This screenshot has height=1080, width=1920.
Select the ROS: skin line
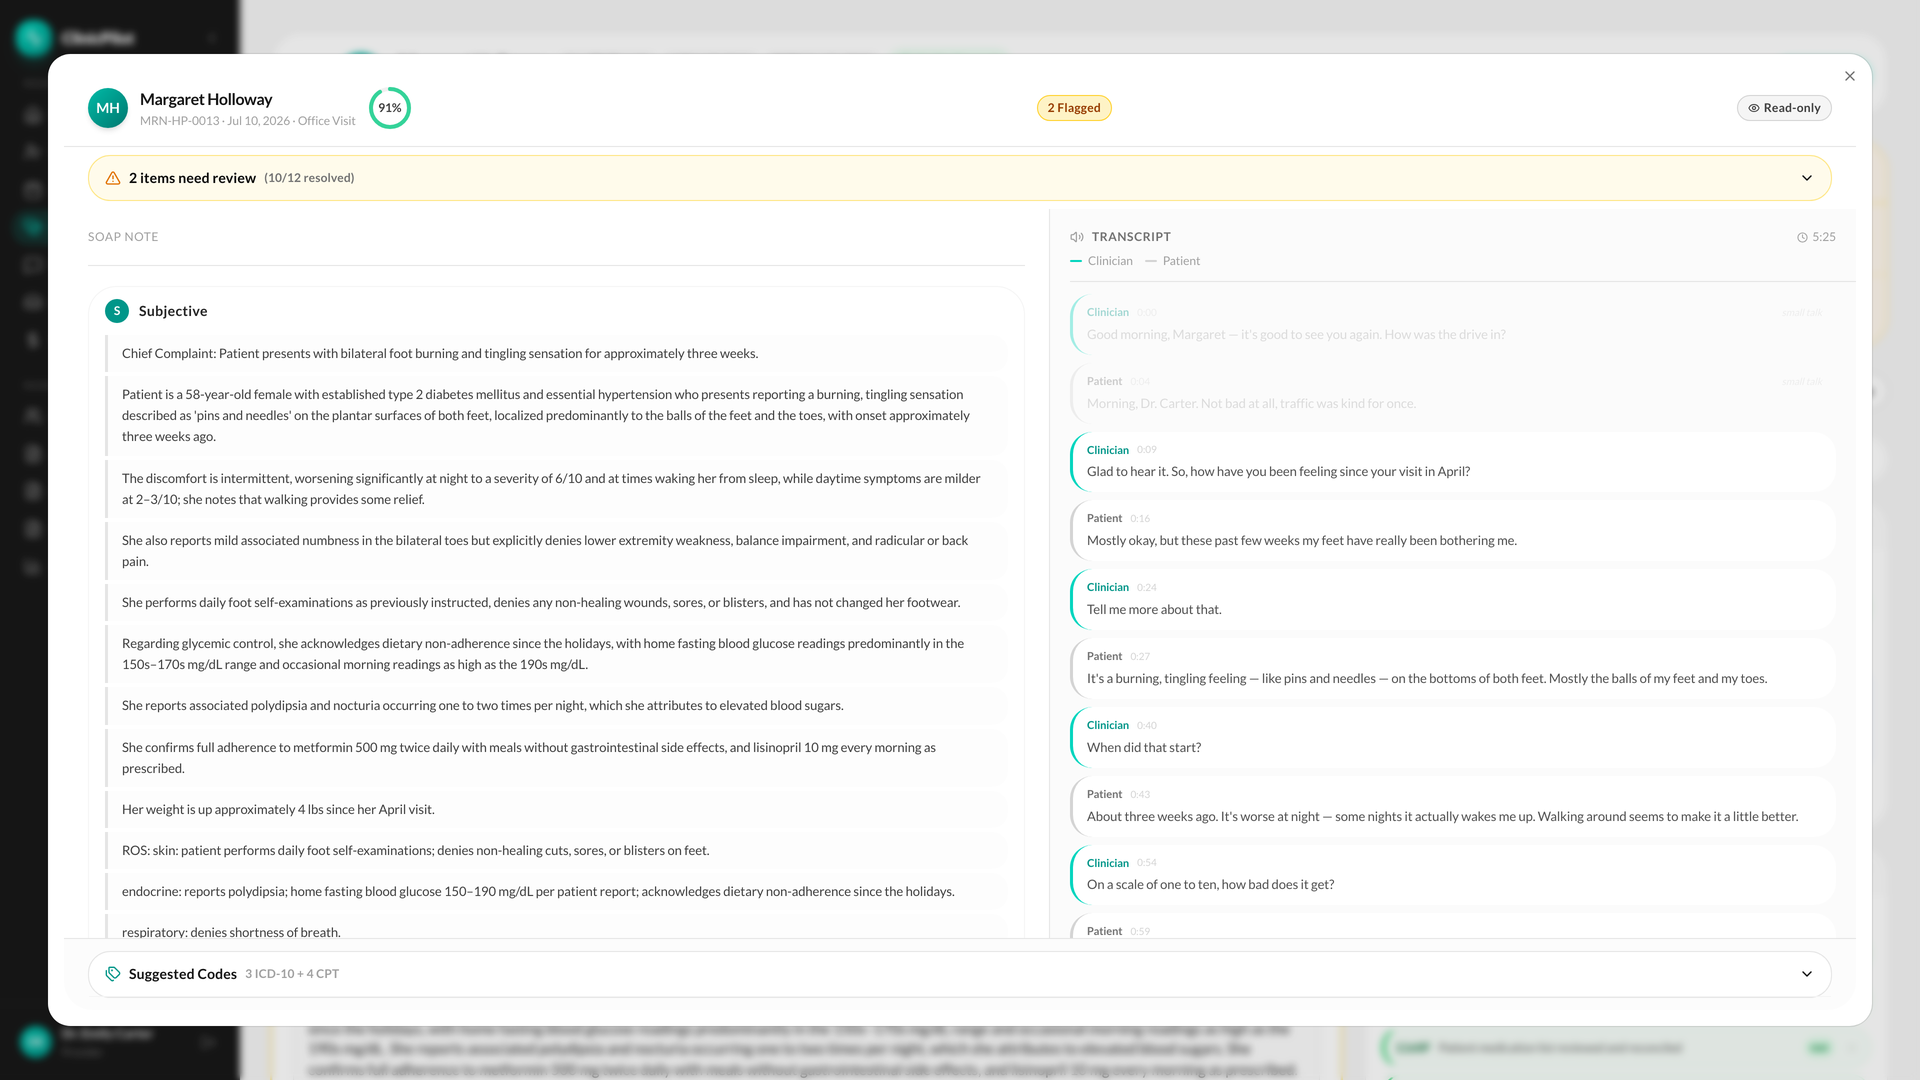pyautogui.click(x=555, y=851)
